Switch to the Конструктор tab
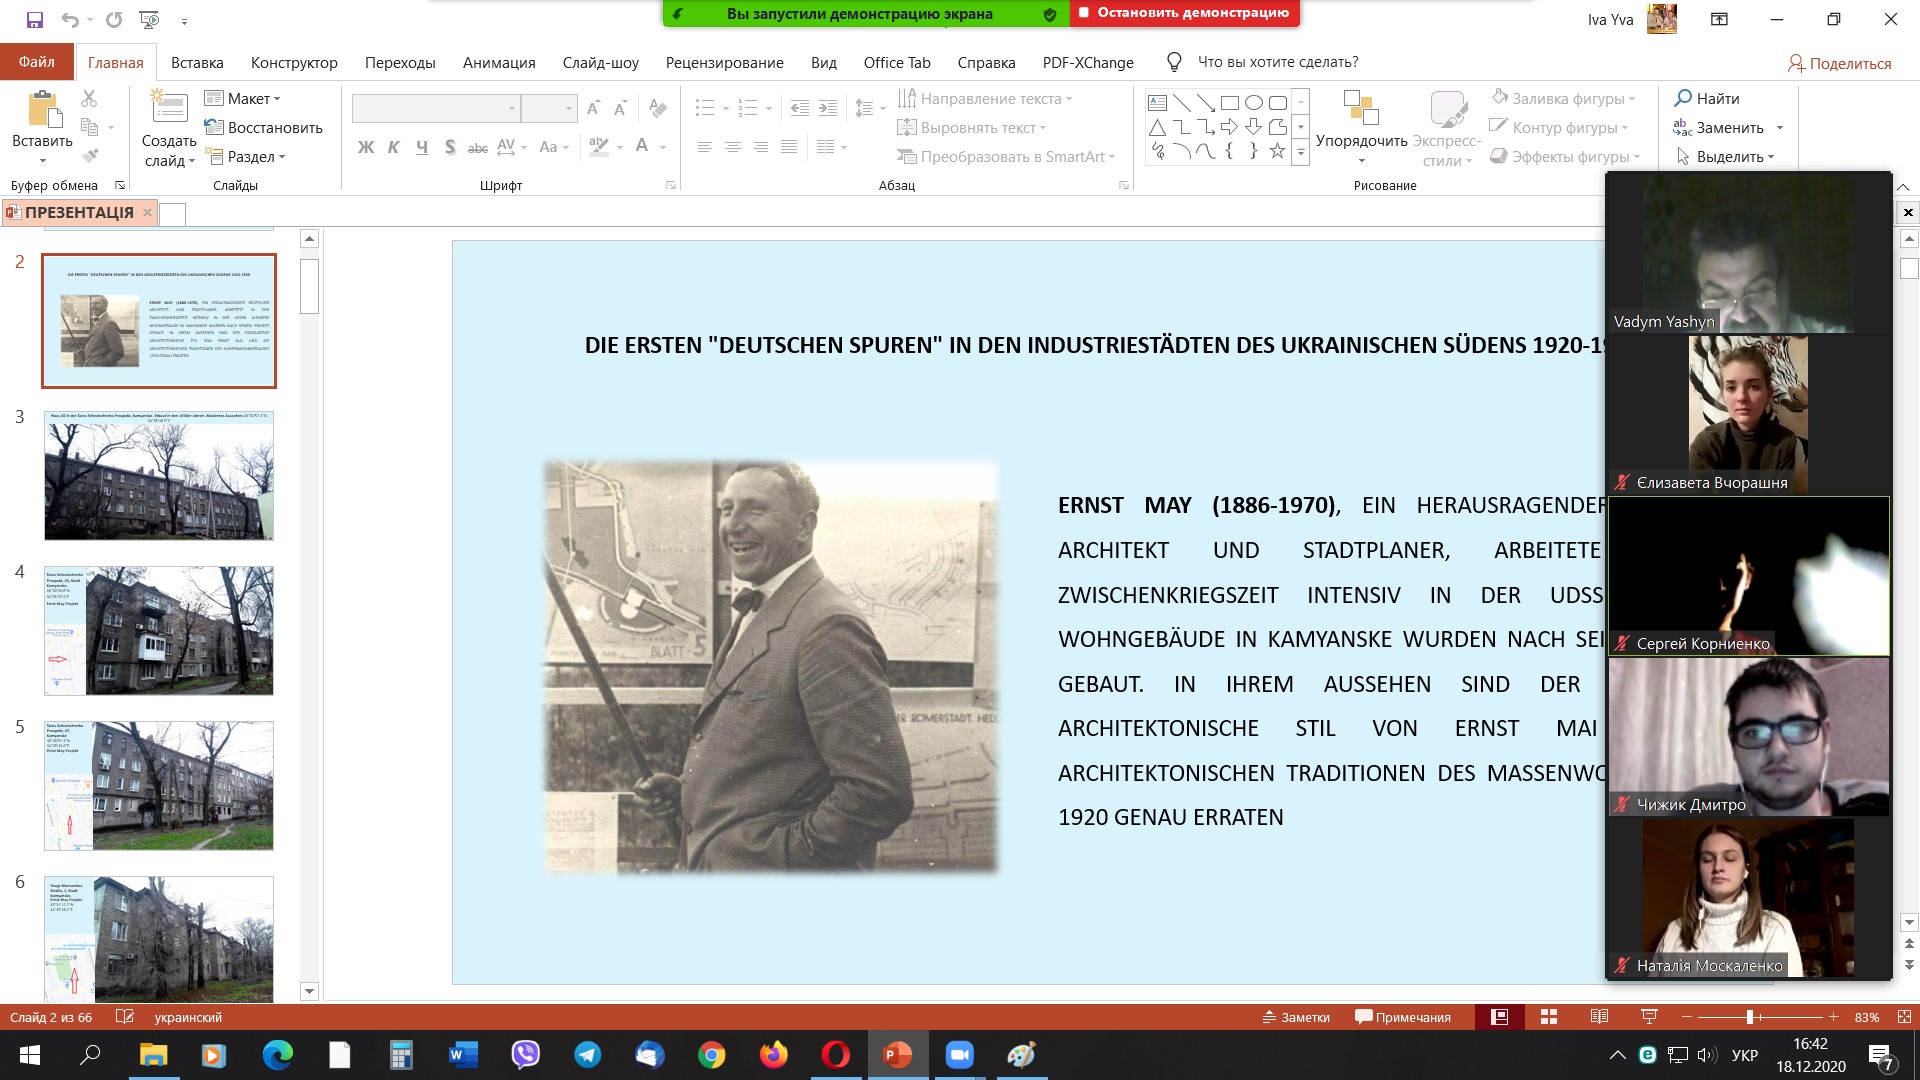The height and width of the screenshot is (1080, 1920). (294, 62)
